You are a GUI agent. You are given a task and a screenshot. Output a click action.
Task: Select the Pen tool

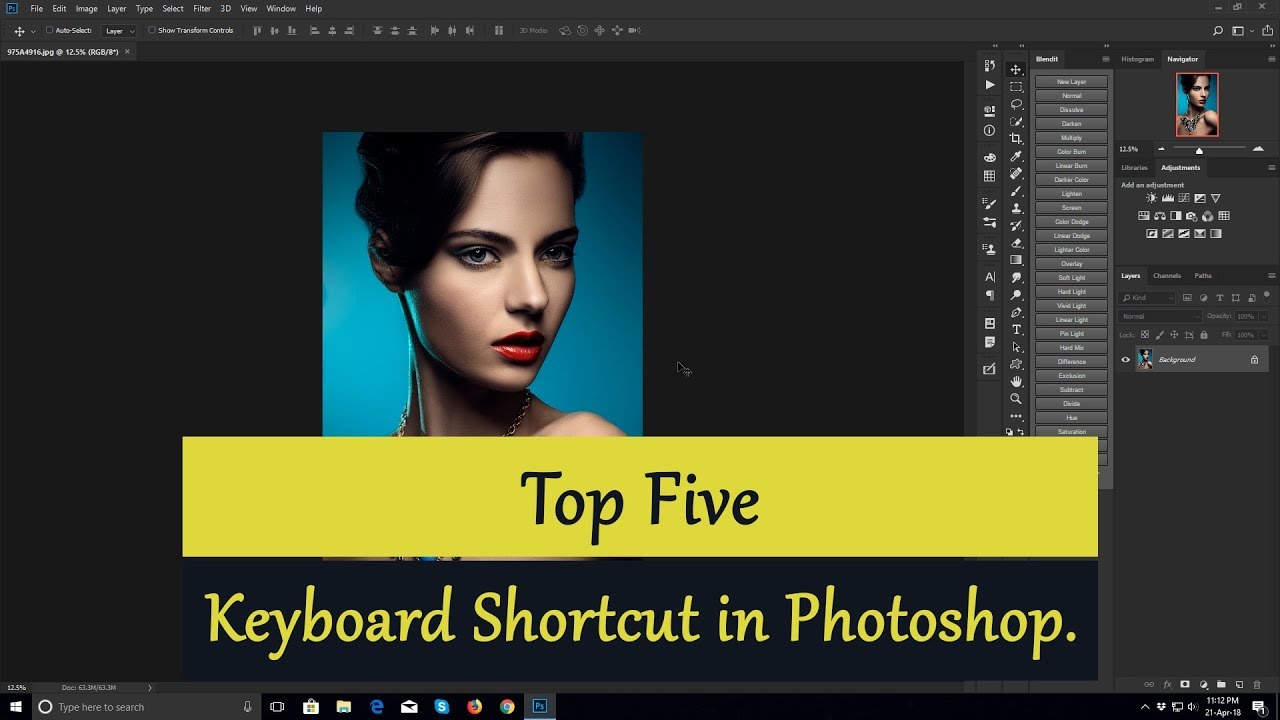coord(1016,312)
